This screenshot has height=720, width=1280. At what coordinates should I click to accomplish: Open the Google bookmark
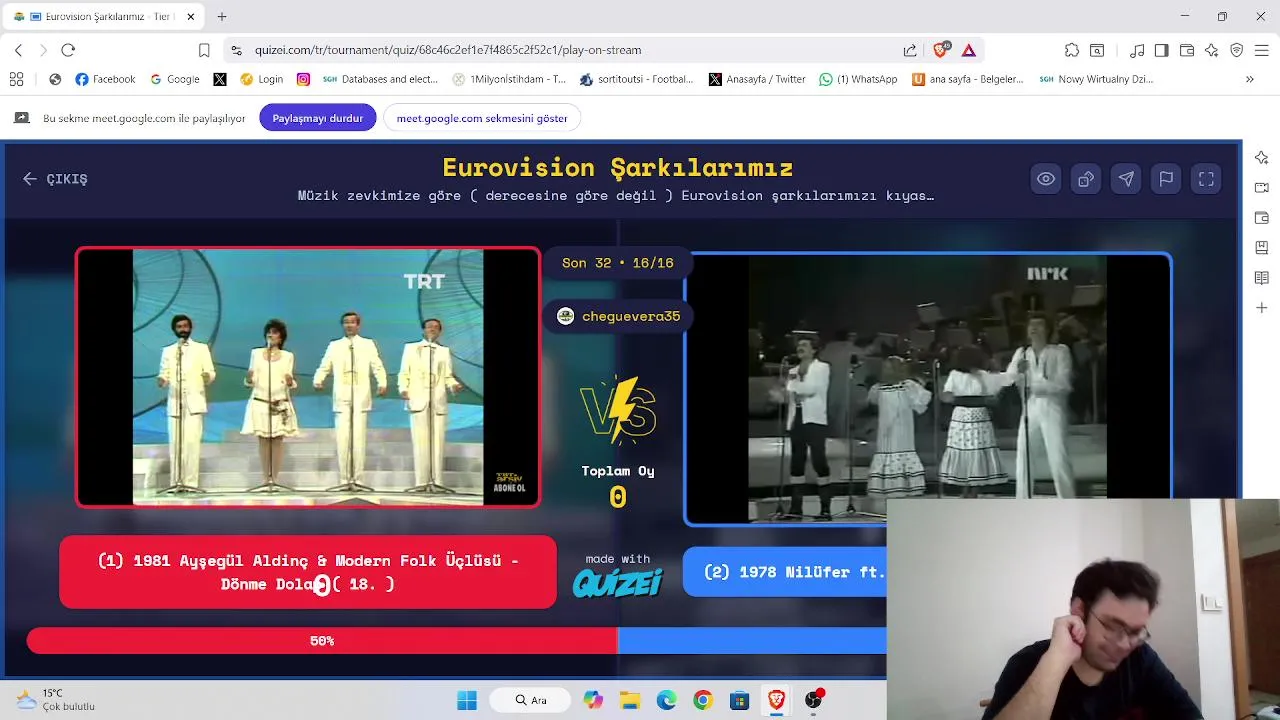coord(175,79)
